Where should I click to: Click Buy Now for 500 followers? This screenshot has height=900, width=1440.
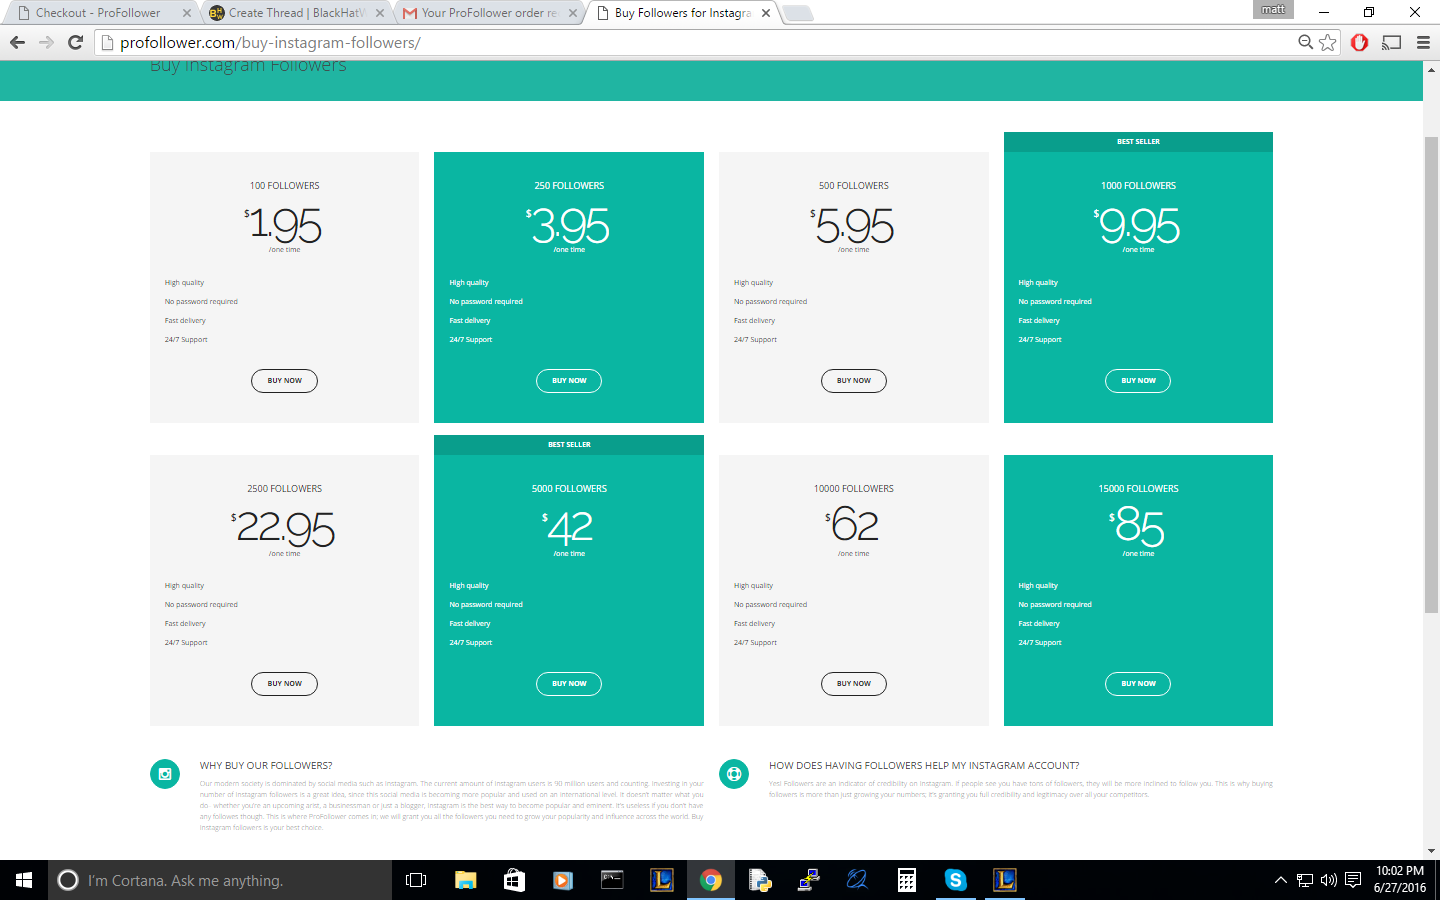(x=854, y=381)
